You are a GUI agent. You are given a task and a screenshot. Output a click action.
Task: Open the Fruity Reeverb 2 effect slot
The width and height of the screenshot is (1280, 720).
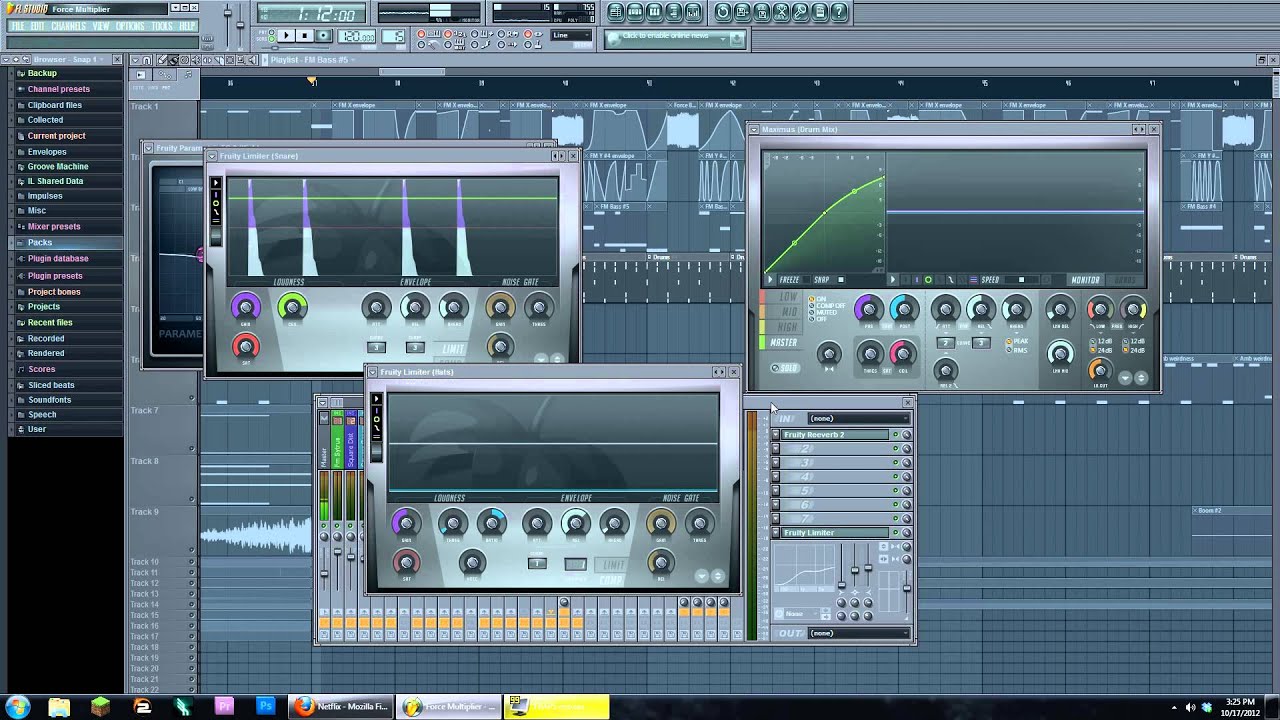click(x=835, y=435)
